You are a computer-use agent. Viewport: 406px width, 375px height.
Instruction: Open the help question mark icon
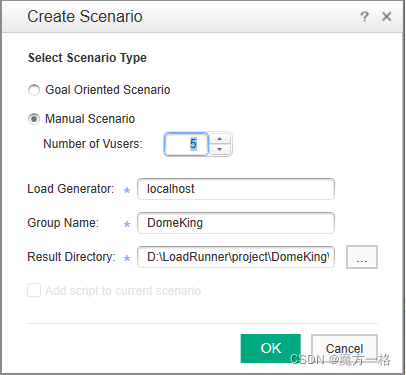[365, 16]
